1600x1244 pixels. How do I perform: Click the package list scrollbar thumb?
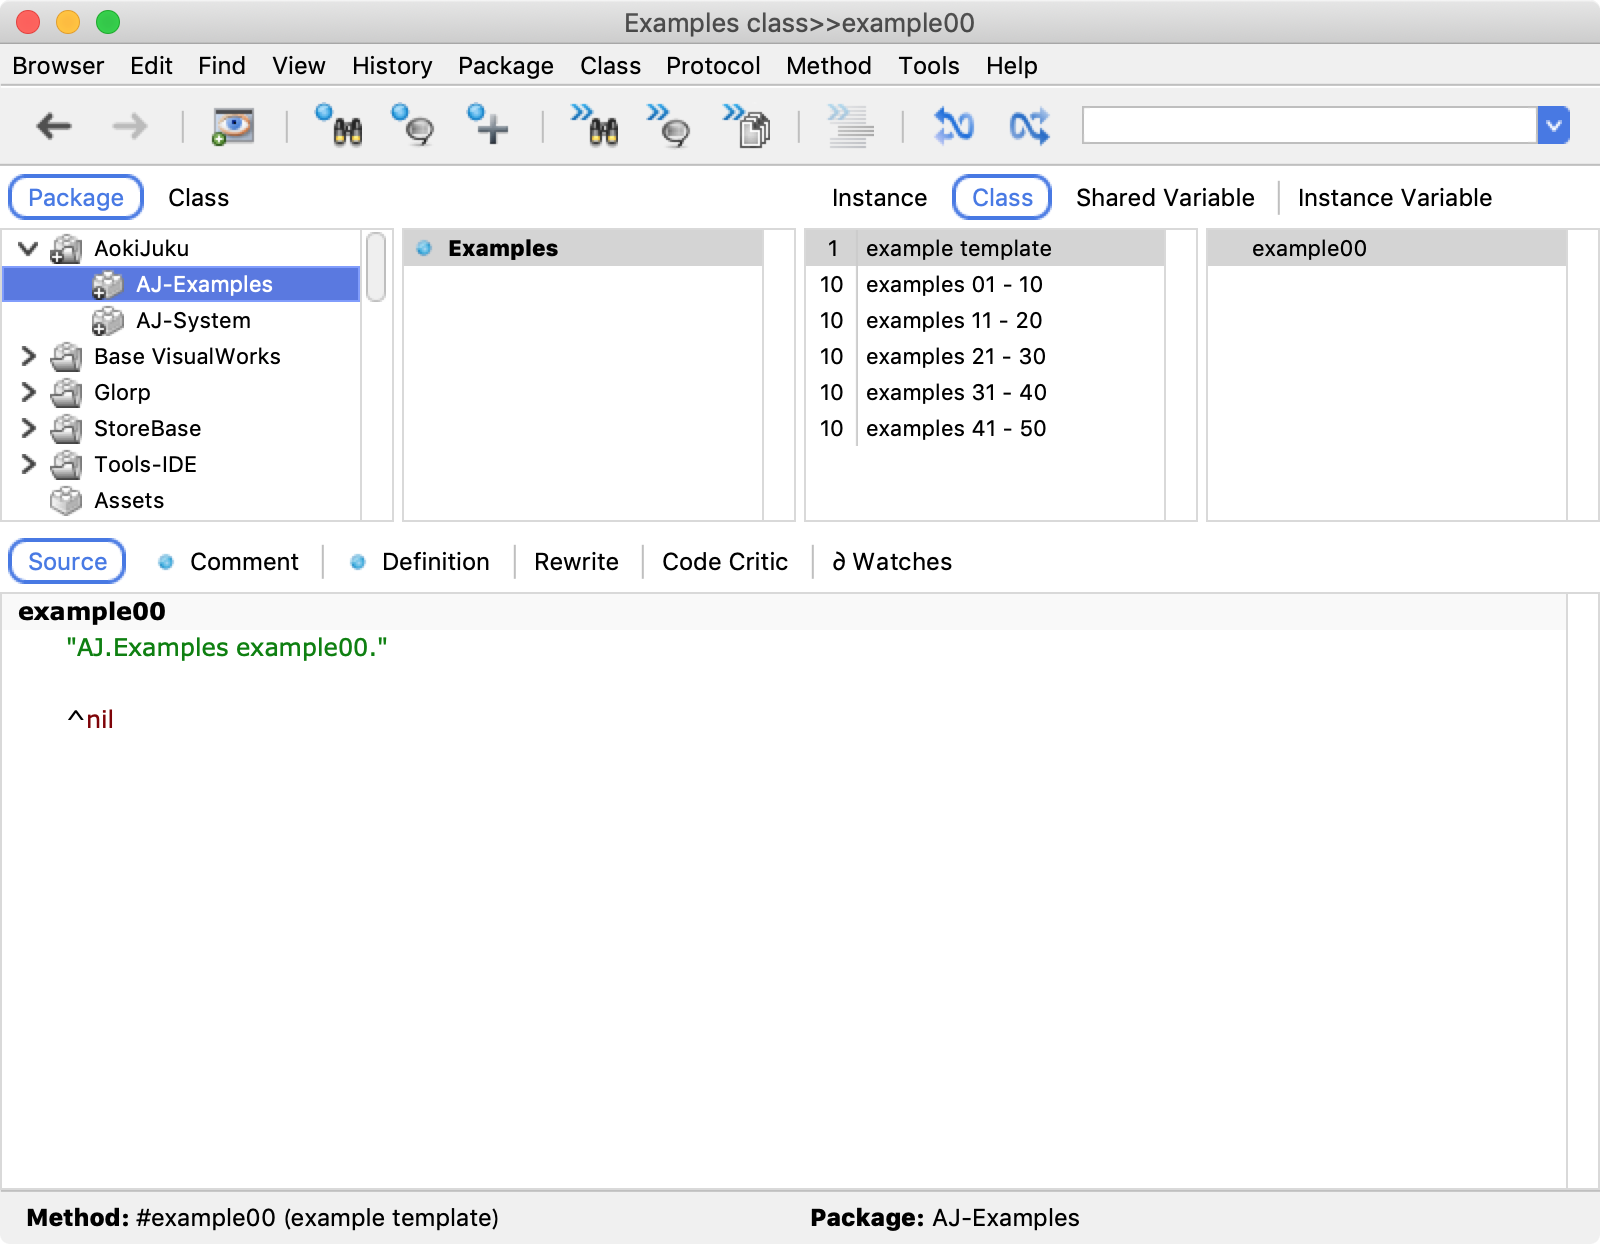click(x=376, y=267)
